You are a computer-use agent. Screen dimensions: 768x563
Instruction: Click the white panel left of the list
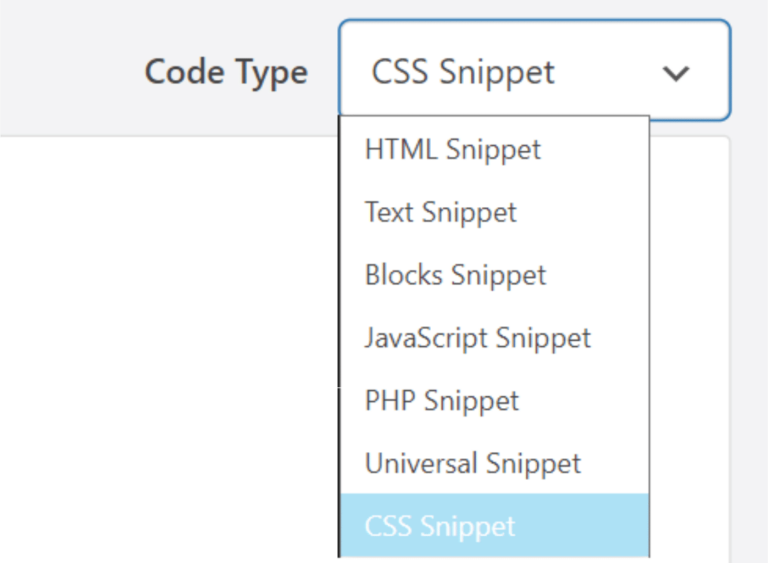(170, 350)
